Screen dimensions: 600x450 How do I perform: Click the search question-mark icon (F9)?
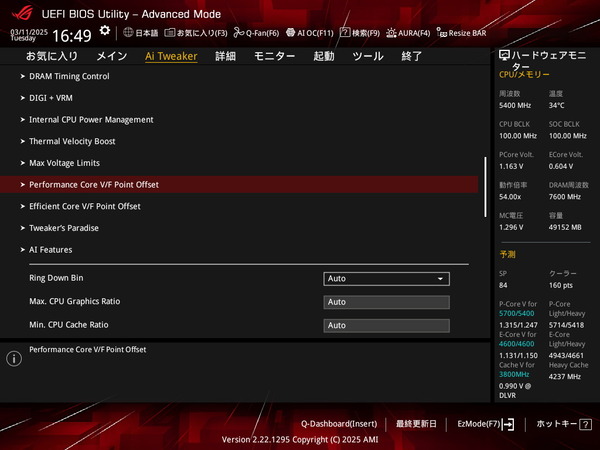(x=345, y=33)
